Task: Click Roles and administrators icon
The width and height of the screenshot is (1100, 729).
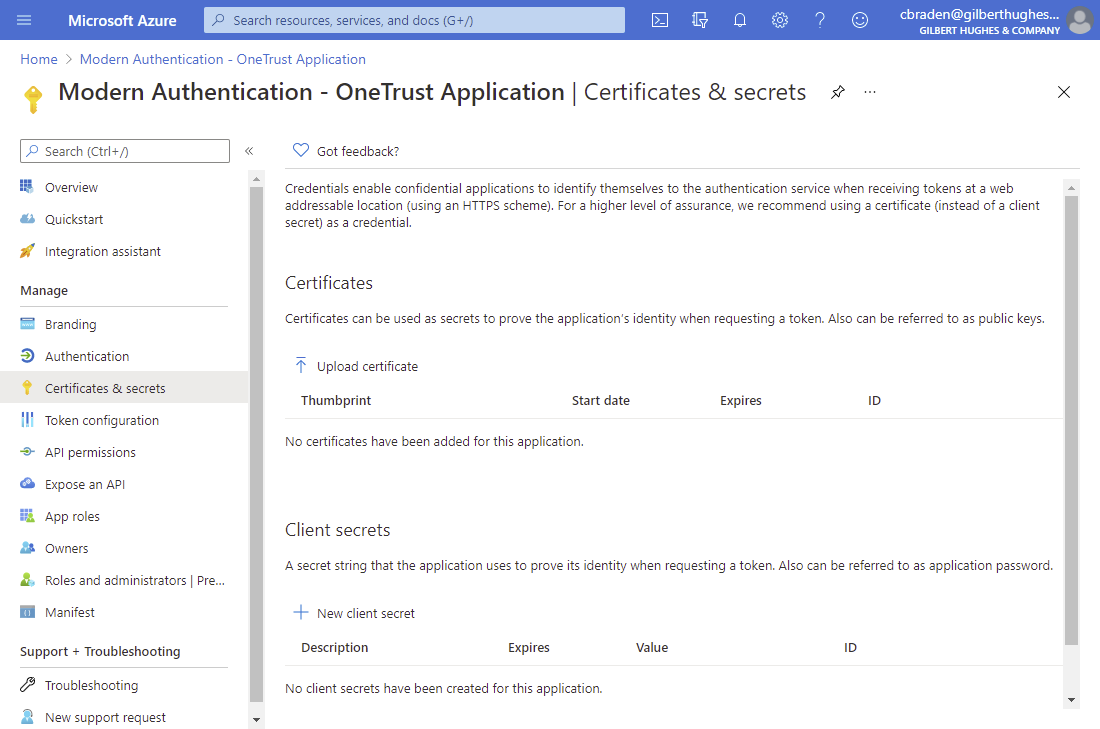Action: (27, 580)
